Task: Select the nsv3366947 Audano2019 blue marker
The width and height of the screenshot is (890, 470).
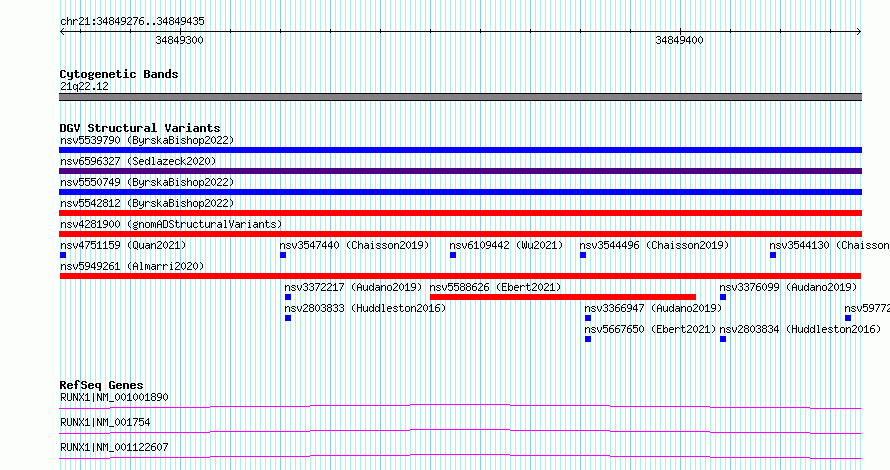Action: pos(588,318)
